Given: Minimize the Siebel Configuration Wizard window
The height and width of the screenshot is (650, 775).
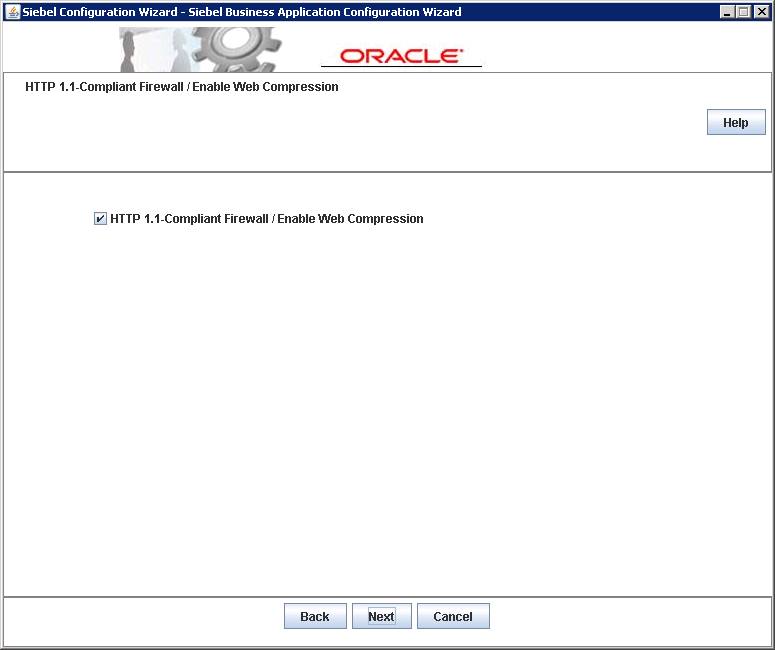Looking at the screenshot, I should (x=727, y=12).
